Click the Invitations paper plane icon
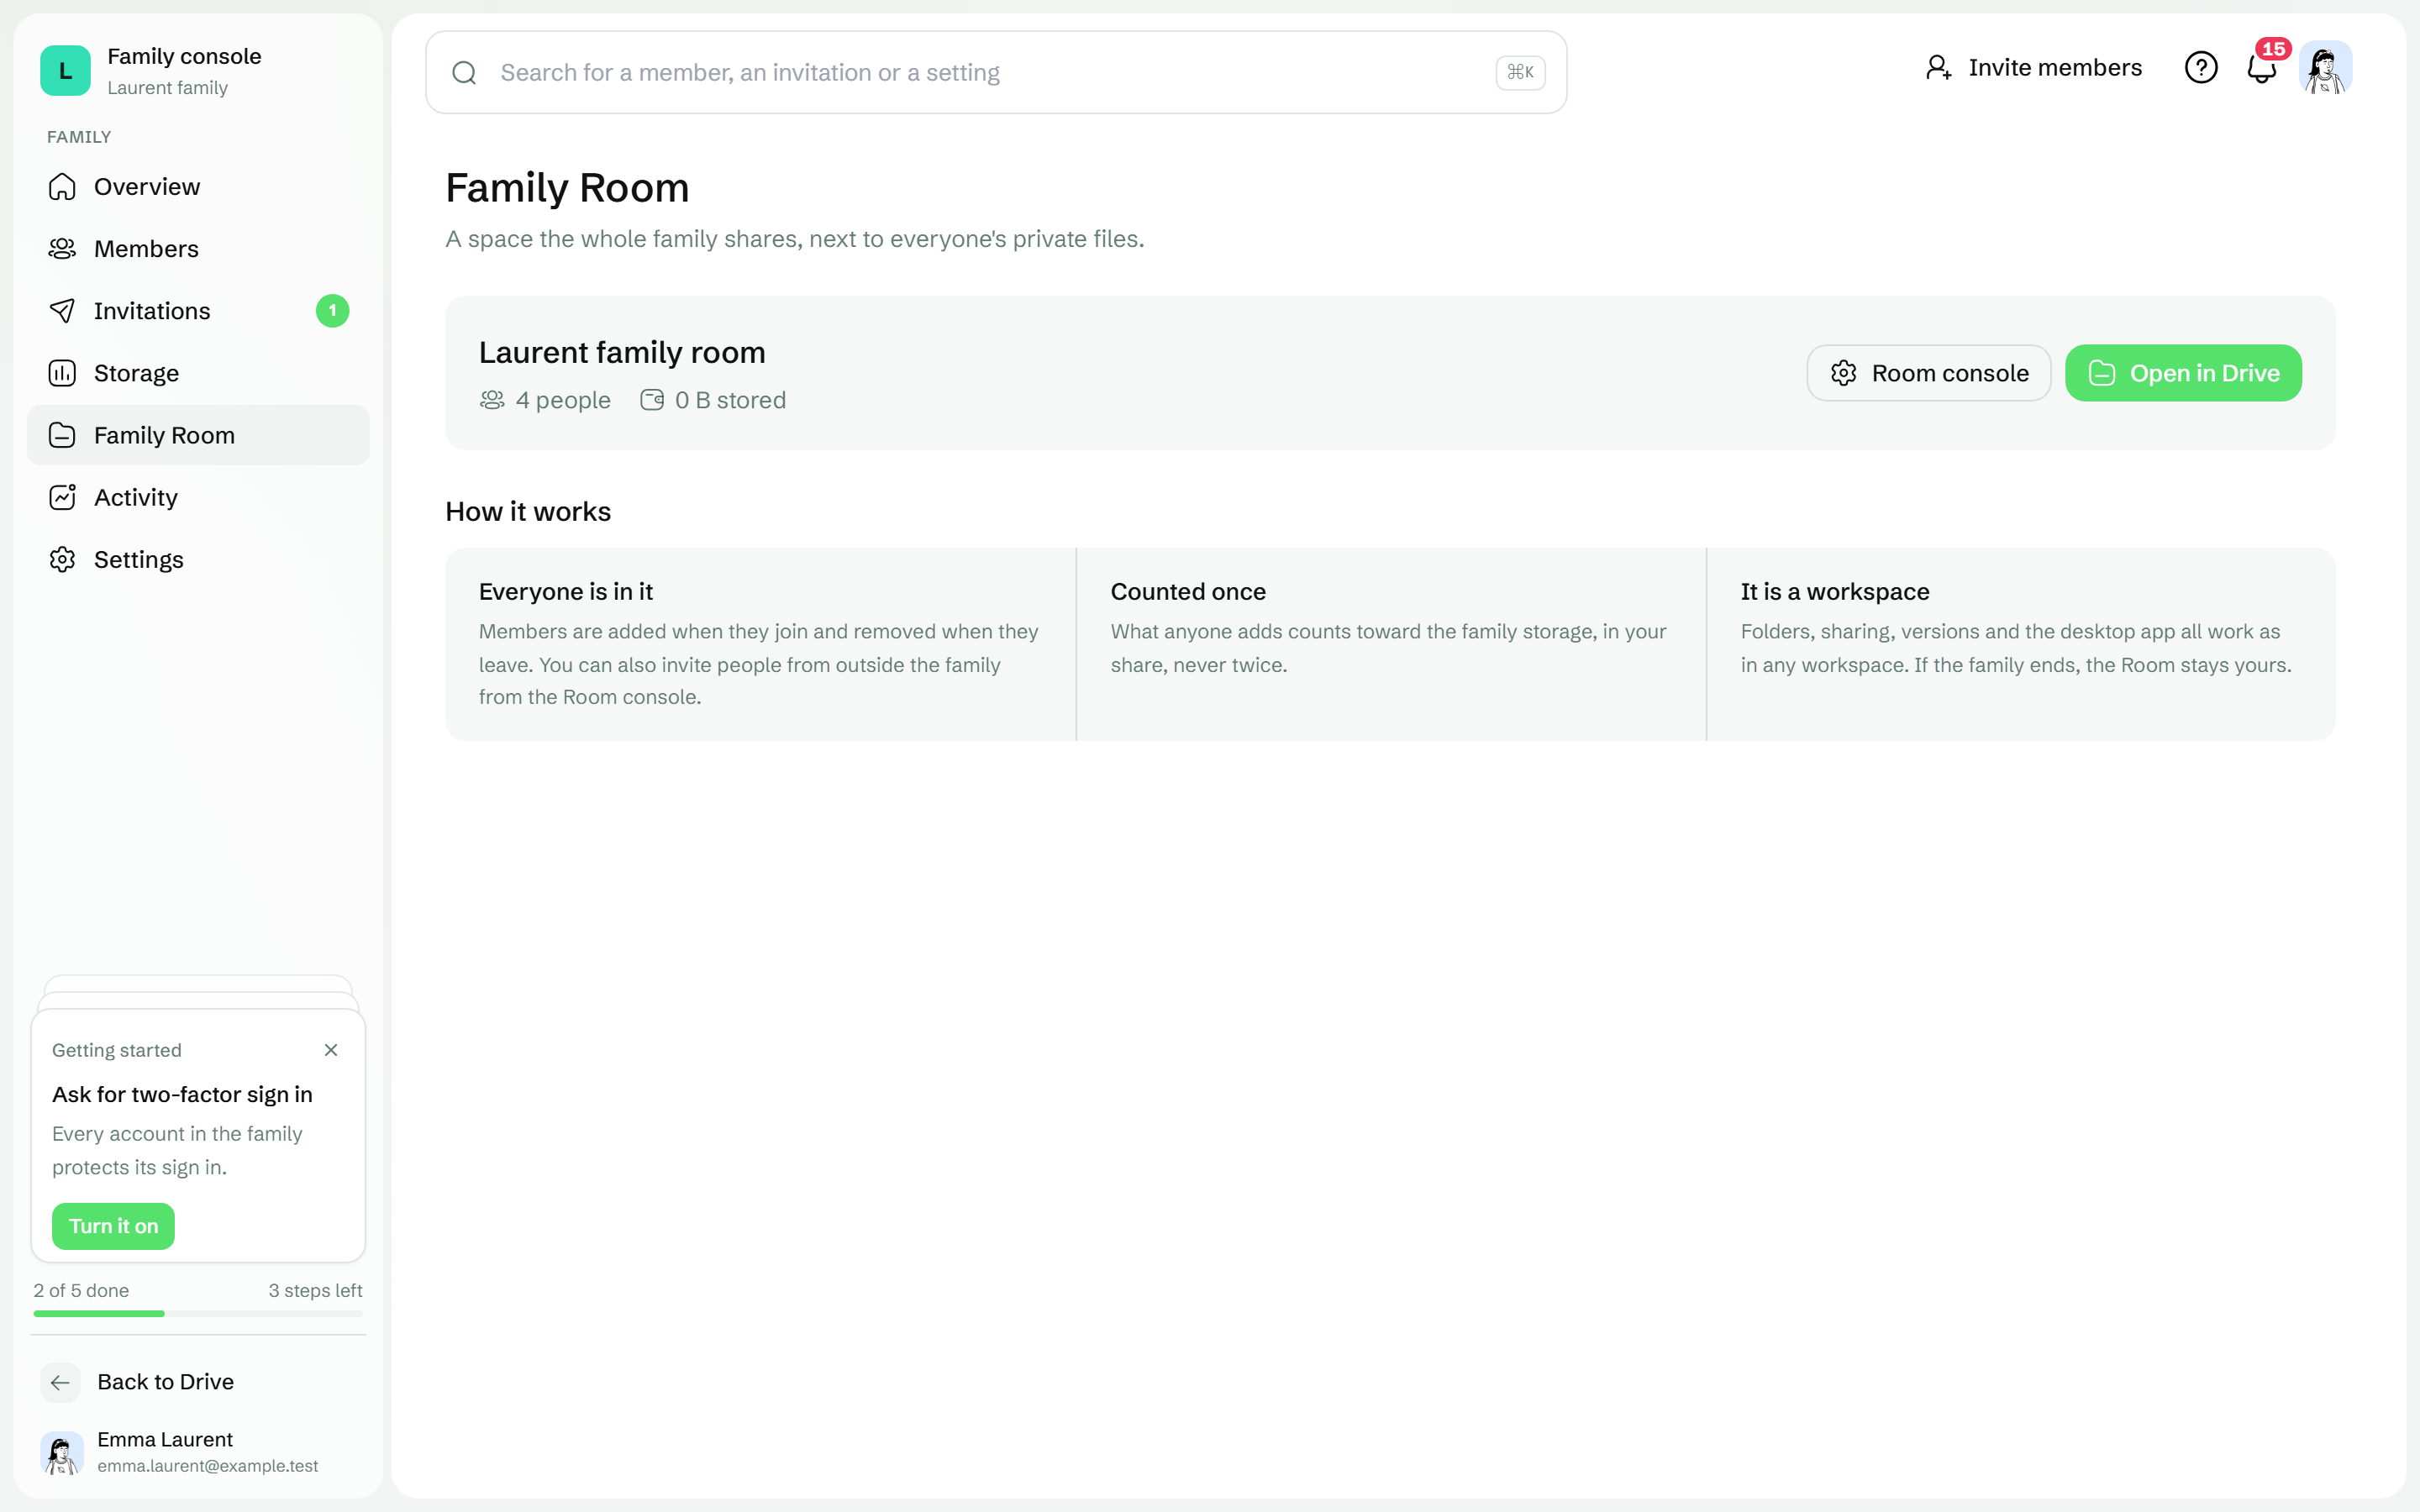The image size is (2420, 1512). click(62, 311)
